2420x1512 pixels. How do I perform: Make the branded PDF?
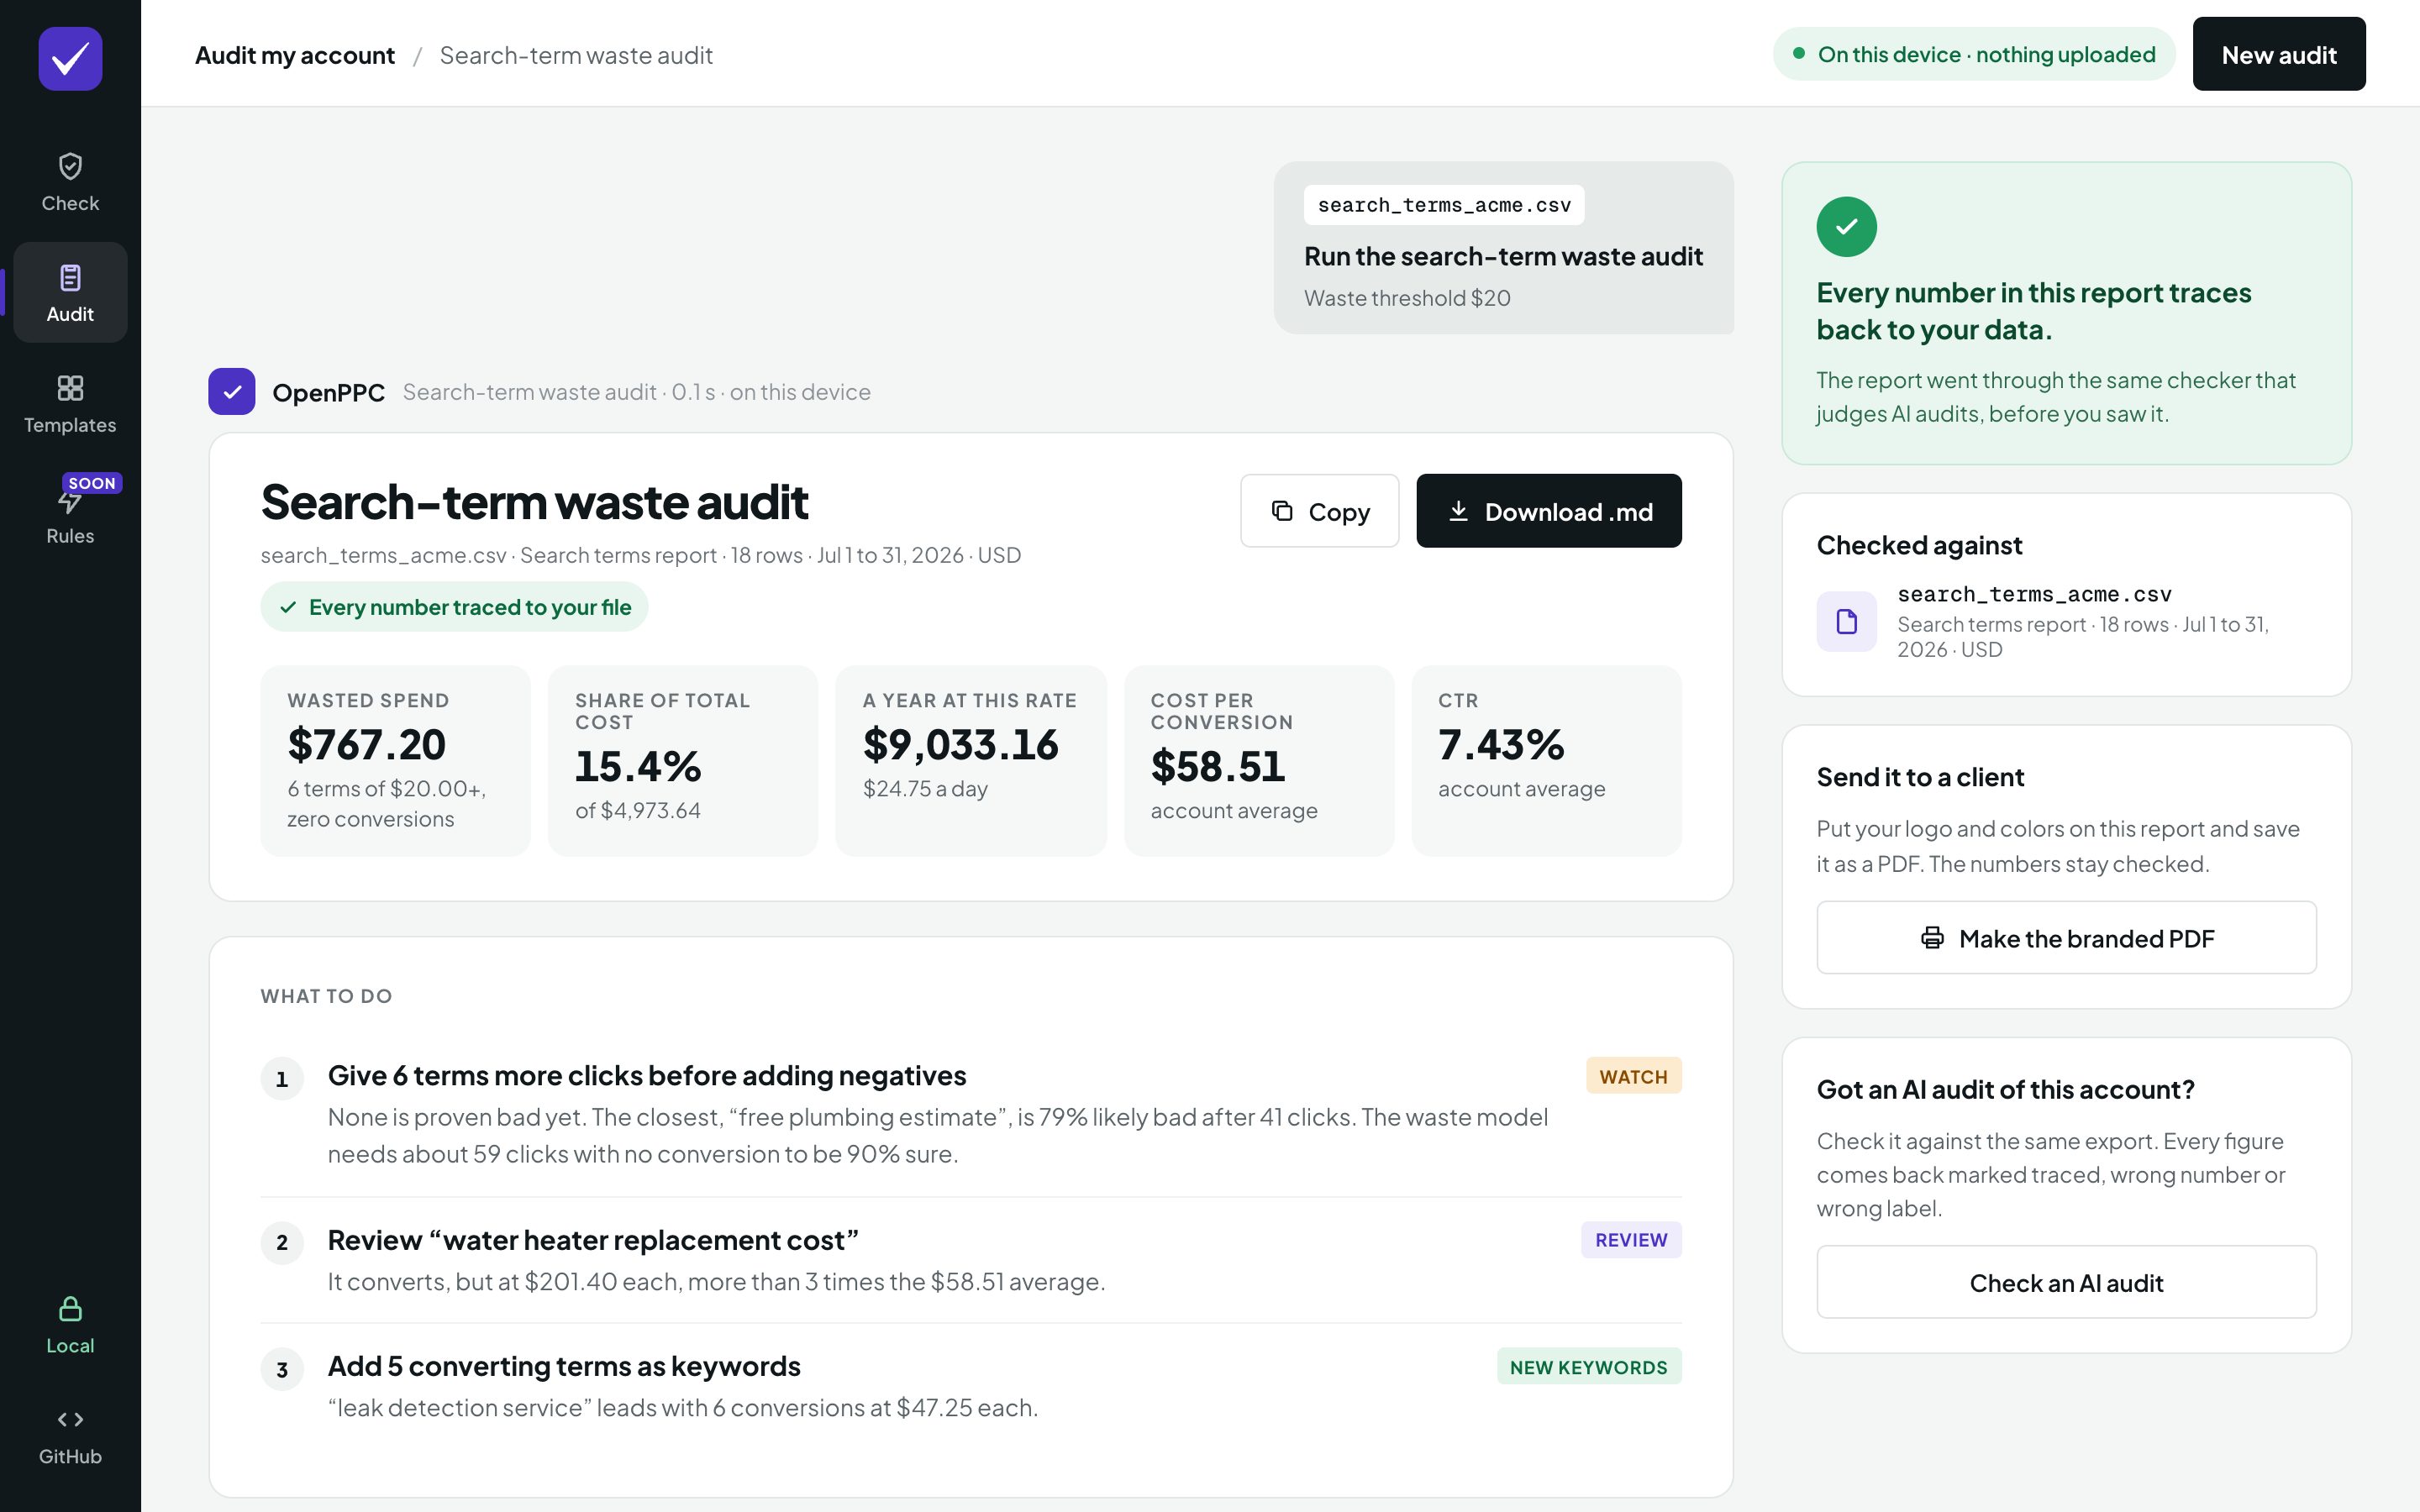point(2066,938)
